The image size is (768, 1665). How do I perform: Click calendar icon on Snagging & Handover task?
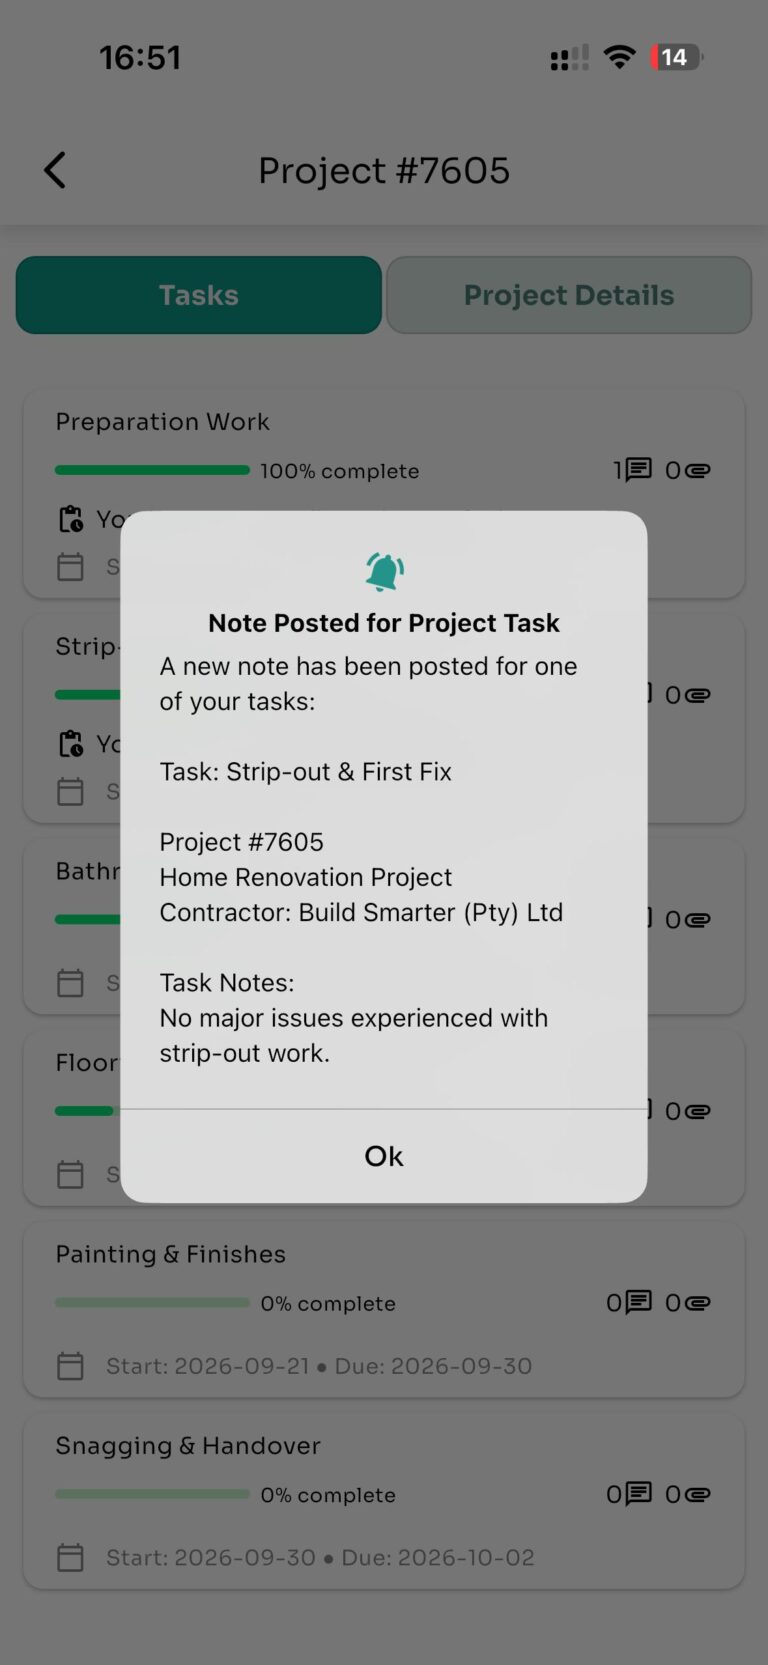point(71,1557)
